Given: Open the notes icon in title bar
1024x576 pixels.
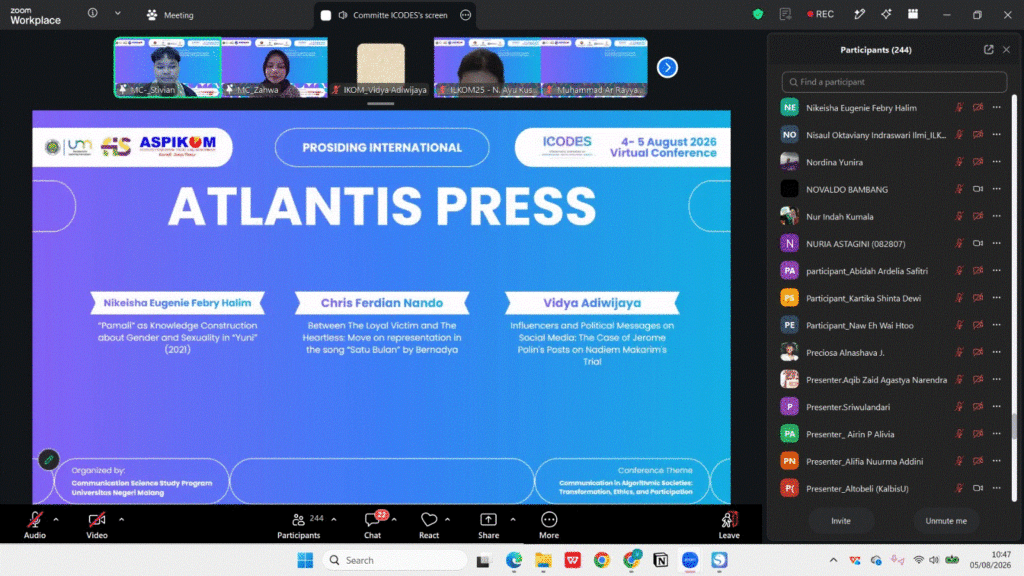Looking at the screenshot, I should click(x=785, y=14).
